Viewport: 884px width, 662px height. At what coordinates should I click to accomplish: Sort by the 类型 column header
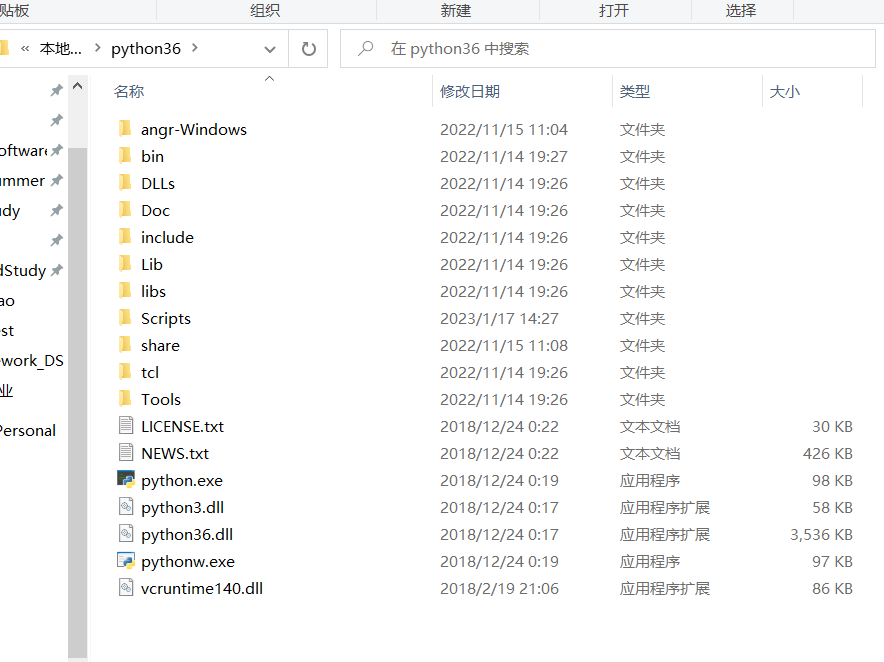point(634,91)
